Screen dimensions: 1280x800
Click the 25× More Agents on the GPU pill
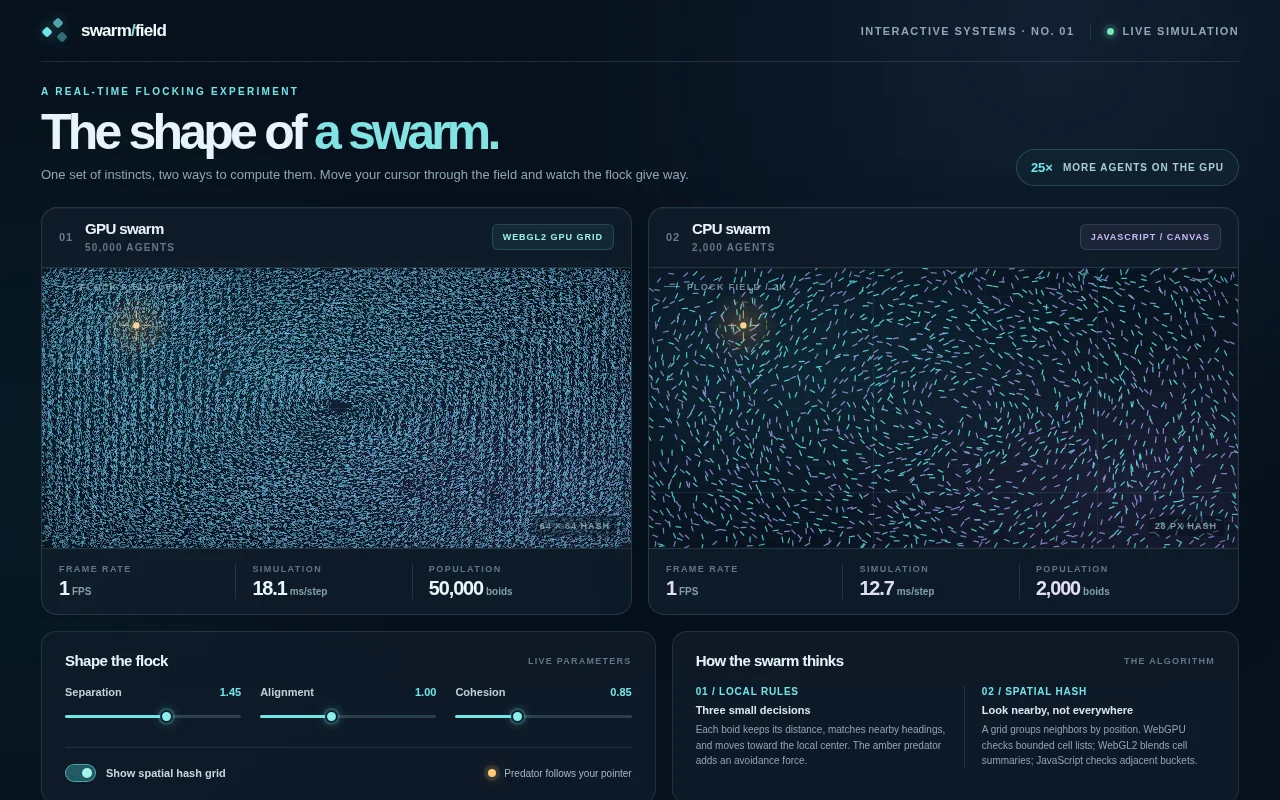(x=1127, y=168)
